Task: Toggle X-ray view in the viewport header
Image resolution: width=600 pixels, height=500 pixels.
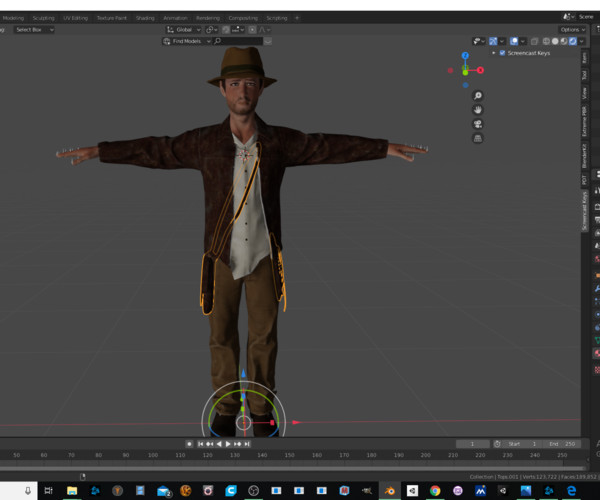Action: 534,41
